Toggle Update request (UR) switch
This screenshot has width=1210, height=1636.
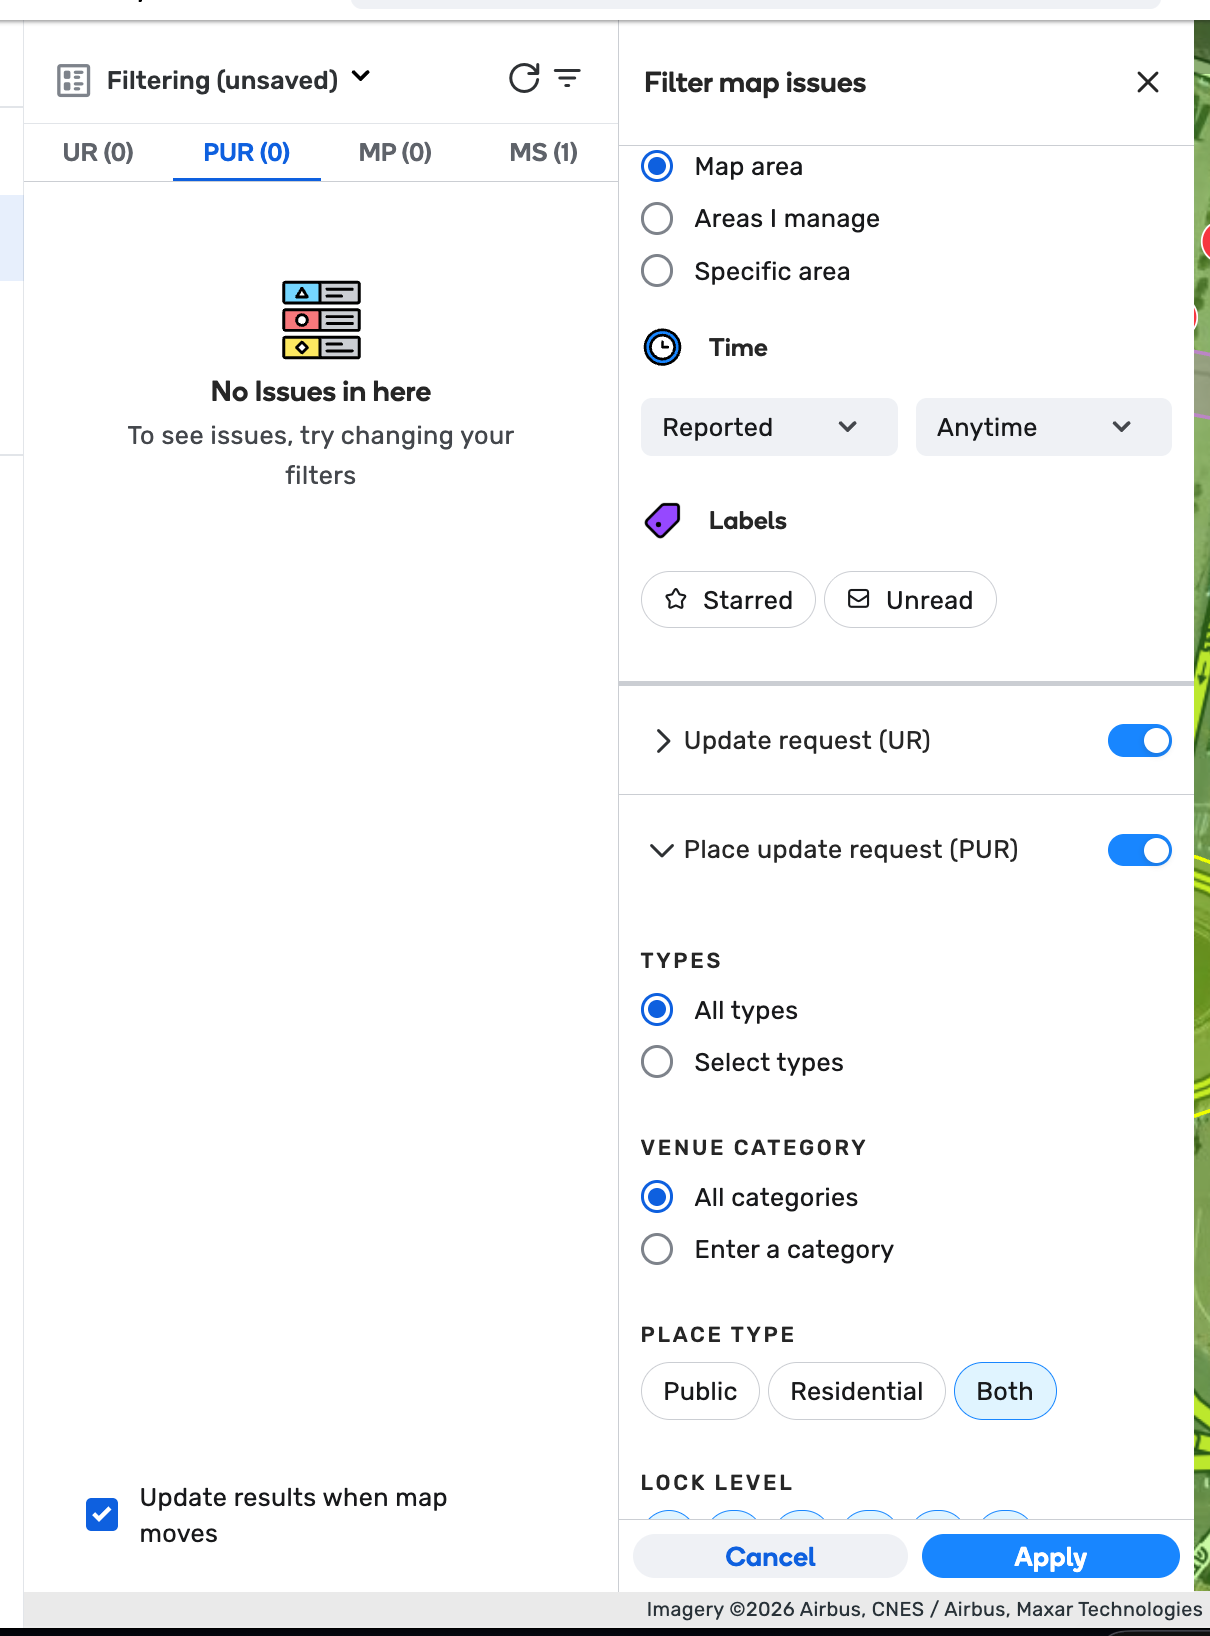[1139, 741]
